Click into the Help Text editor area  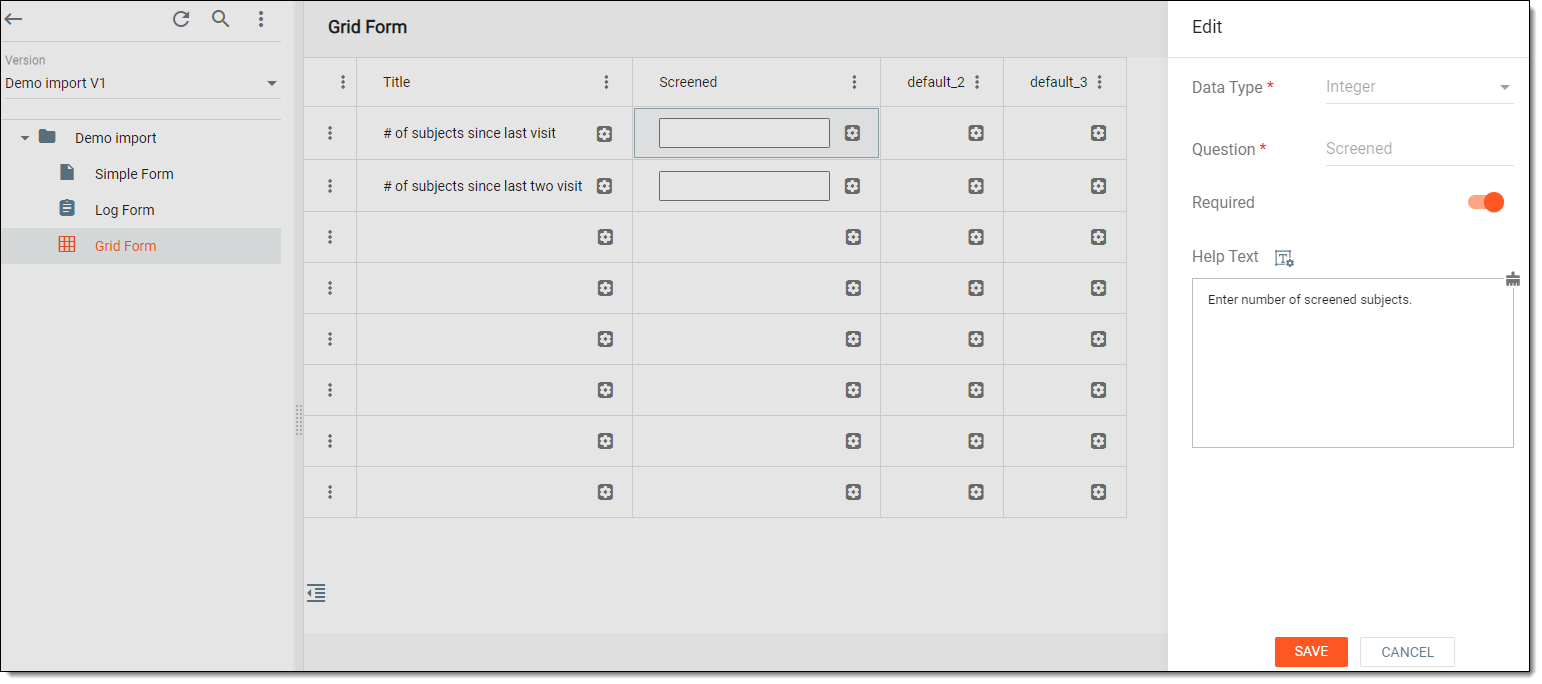(x=1352, y=363)
